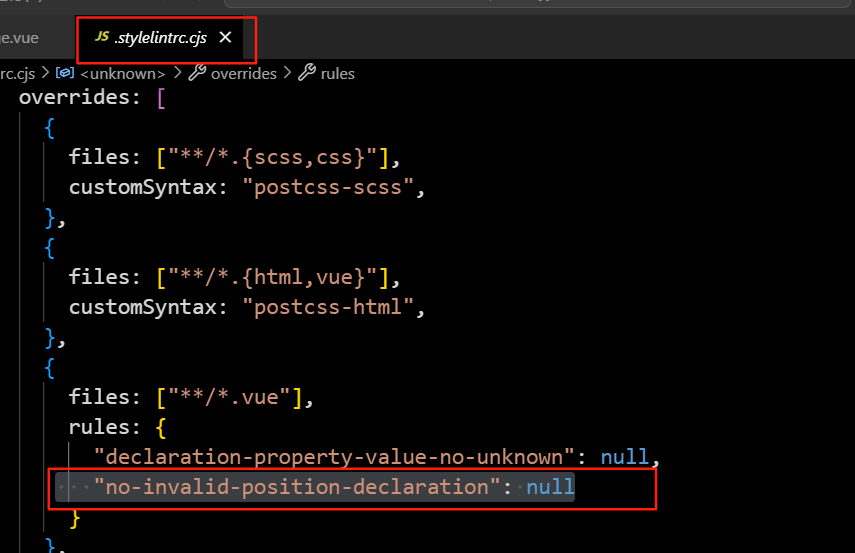
Task: Switch to the .stylelintrc.cjs tab
Action: coord(161,38)
